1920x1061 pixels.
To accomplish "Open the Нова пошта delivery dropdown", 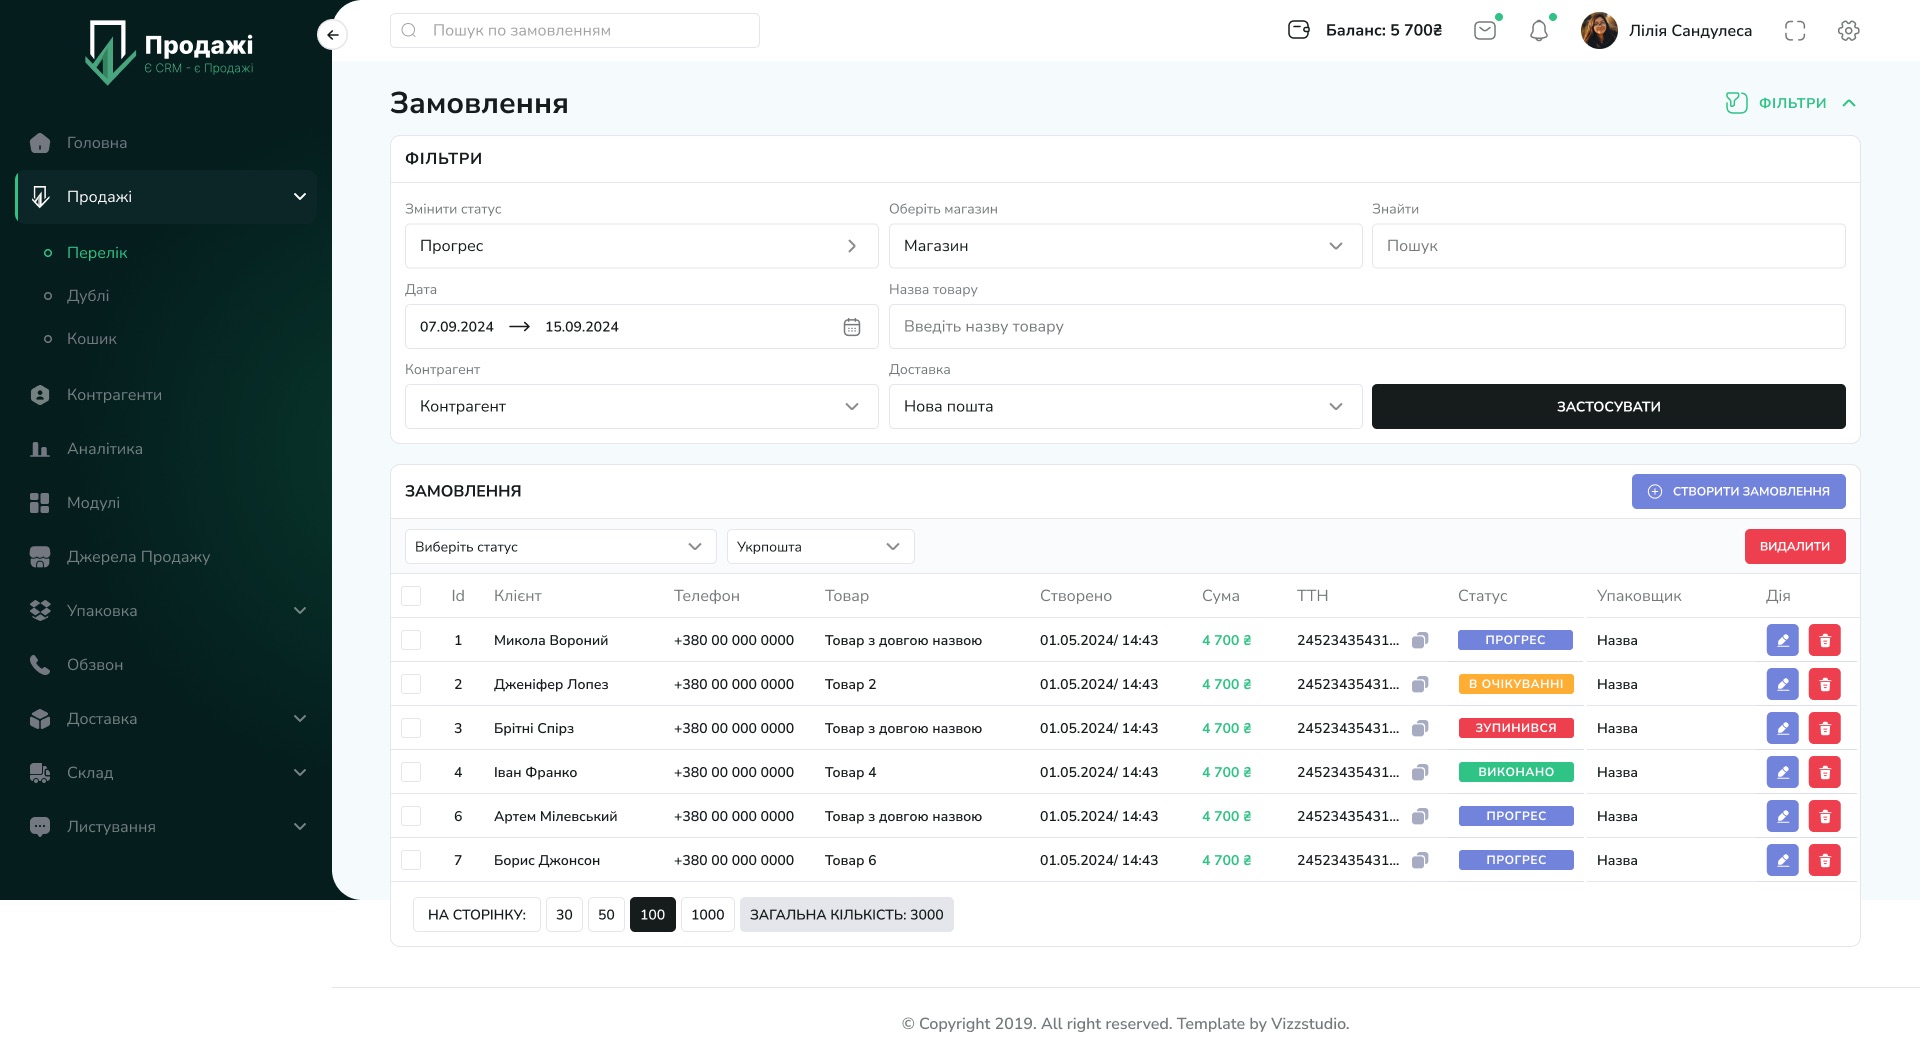I will pyautogui.click(x=1125, y=407).
